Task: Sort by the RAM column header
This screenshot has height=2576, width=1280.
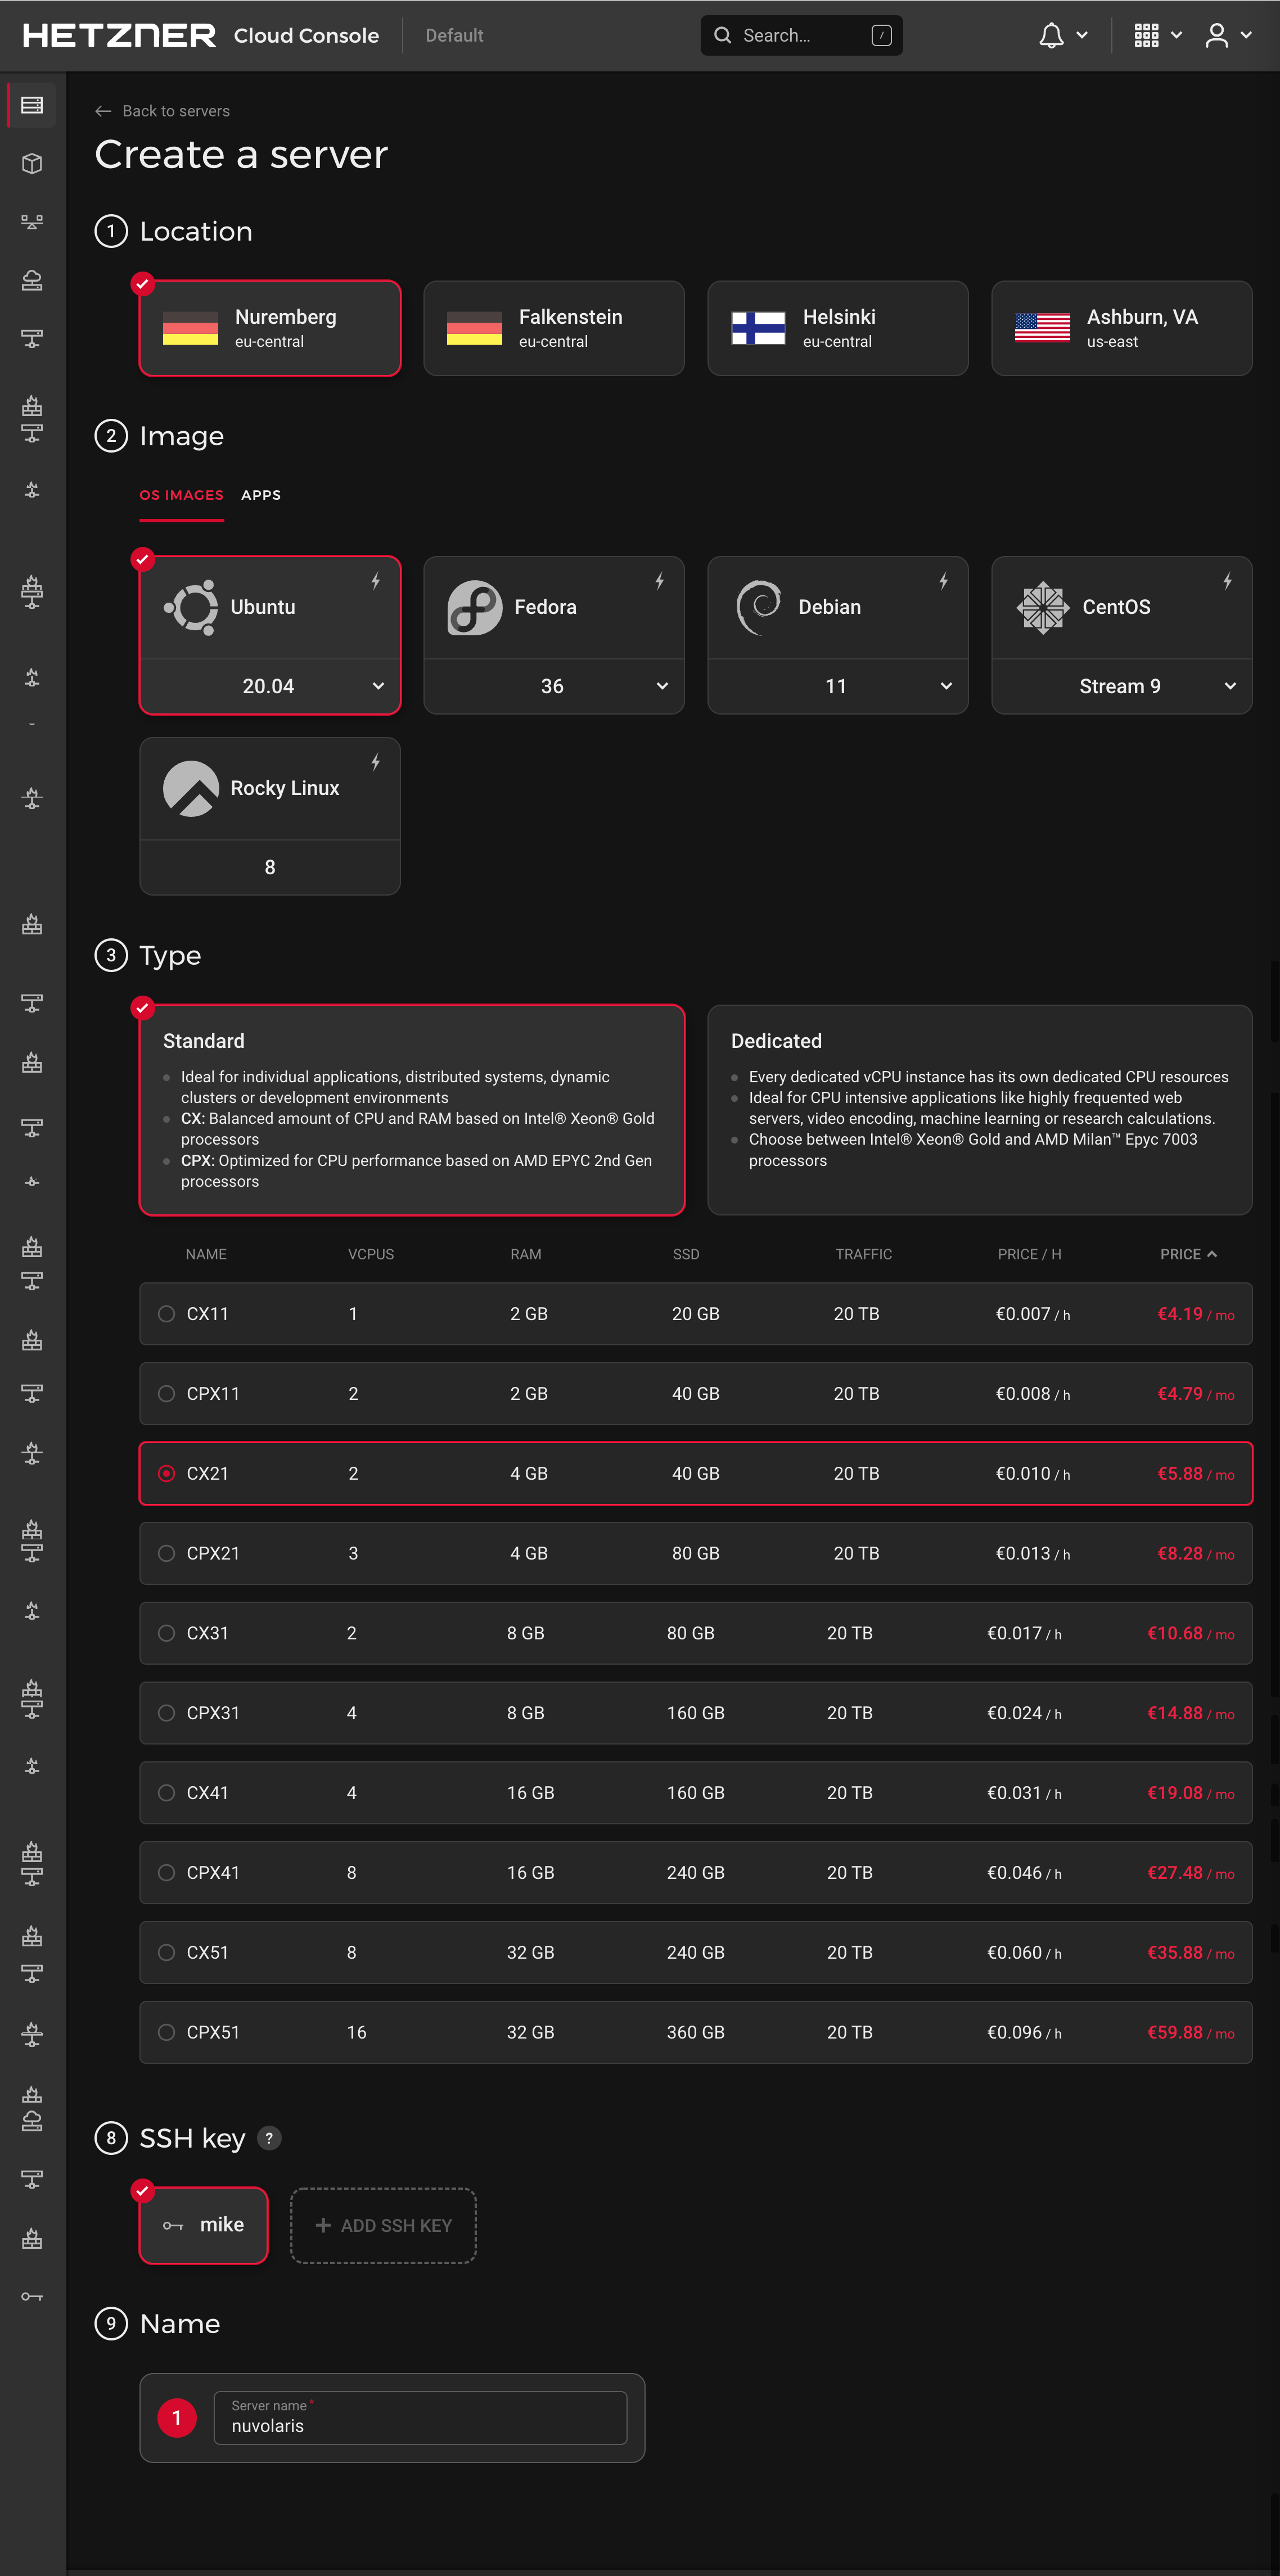Action: click(526, 1254)
